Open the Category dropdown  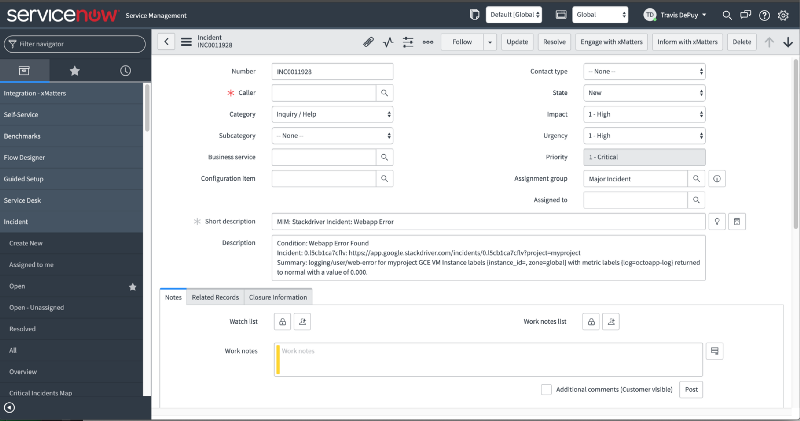click(x=332, y=114)
